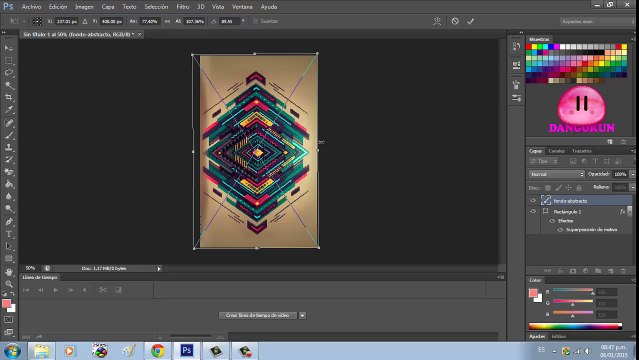
Task: Switch to warp mode icon
Action: pos(437,21)
